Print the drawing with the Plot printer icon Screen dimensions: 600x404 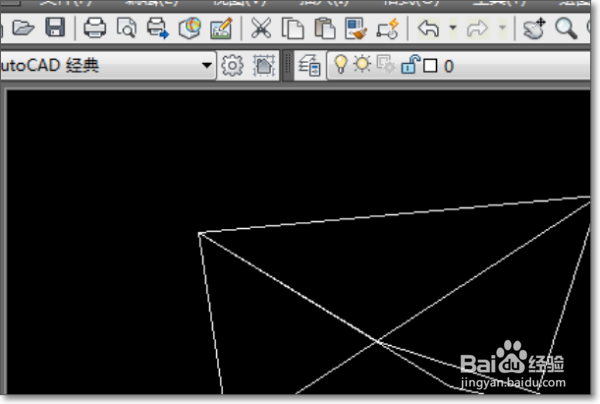95,28
